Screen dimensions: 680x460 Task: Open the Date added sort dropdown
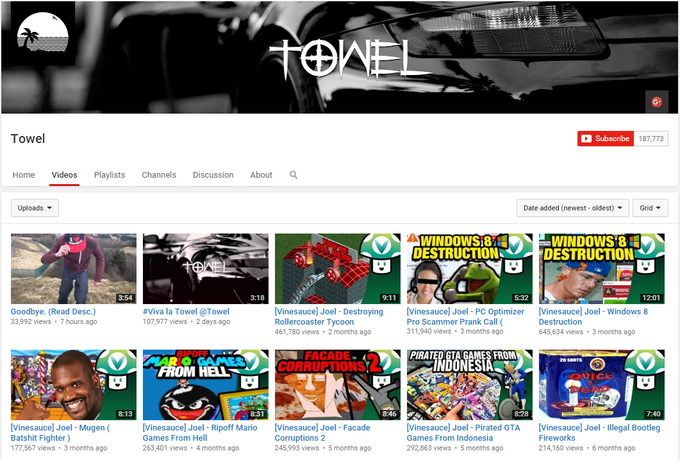tap(572, 208)
